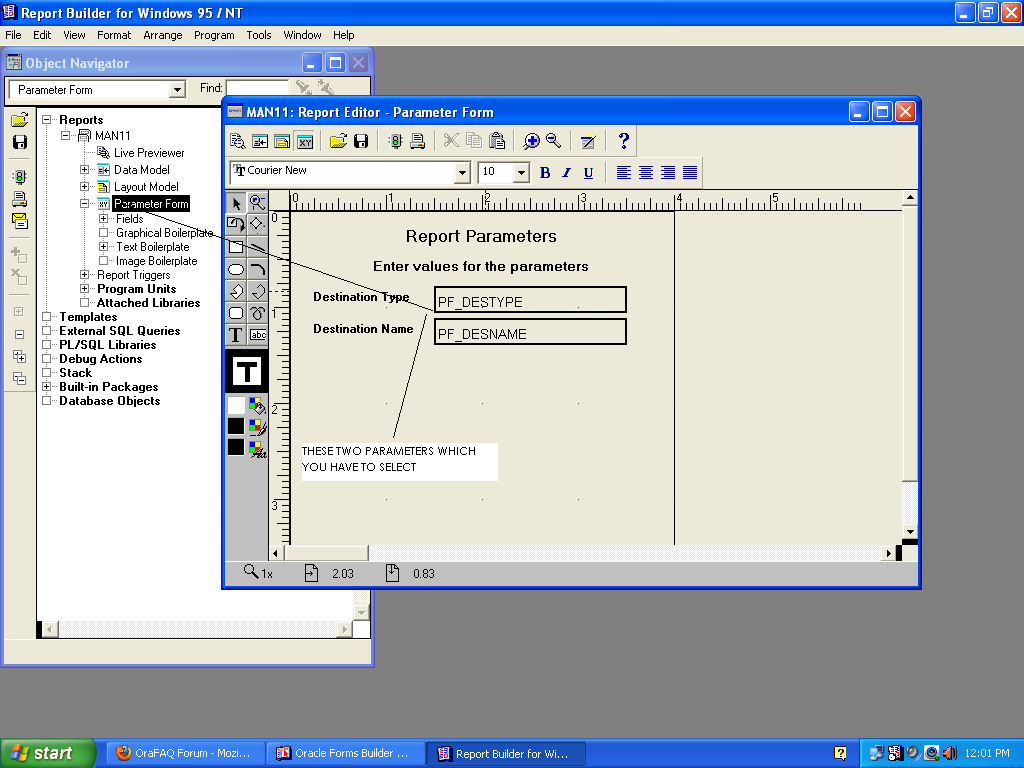Switch to Oracle Forms Builder taskbar button
The width and height of the screenshot is (1024, 768).
point(343,754)
